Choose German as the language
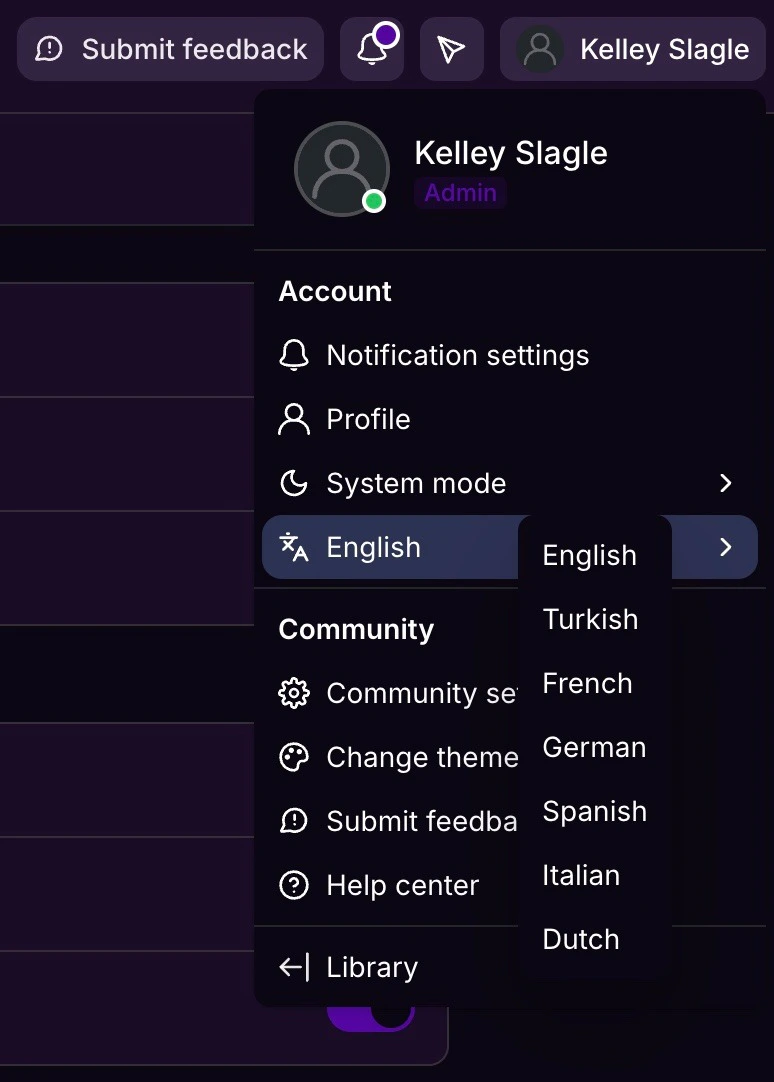Viewport: 774px width, 1082px height. (x=594, y=747)
